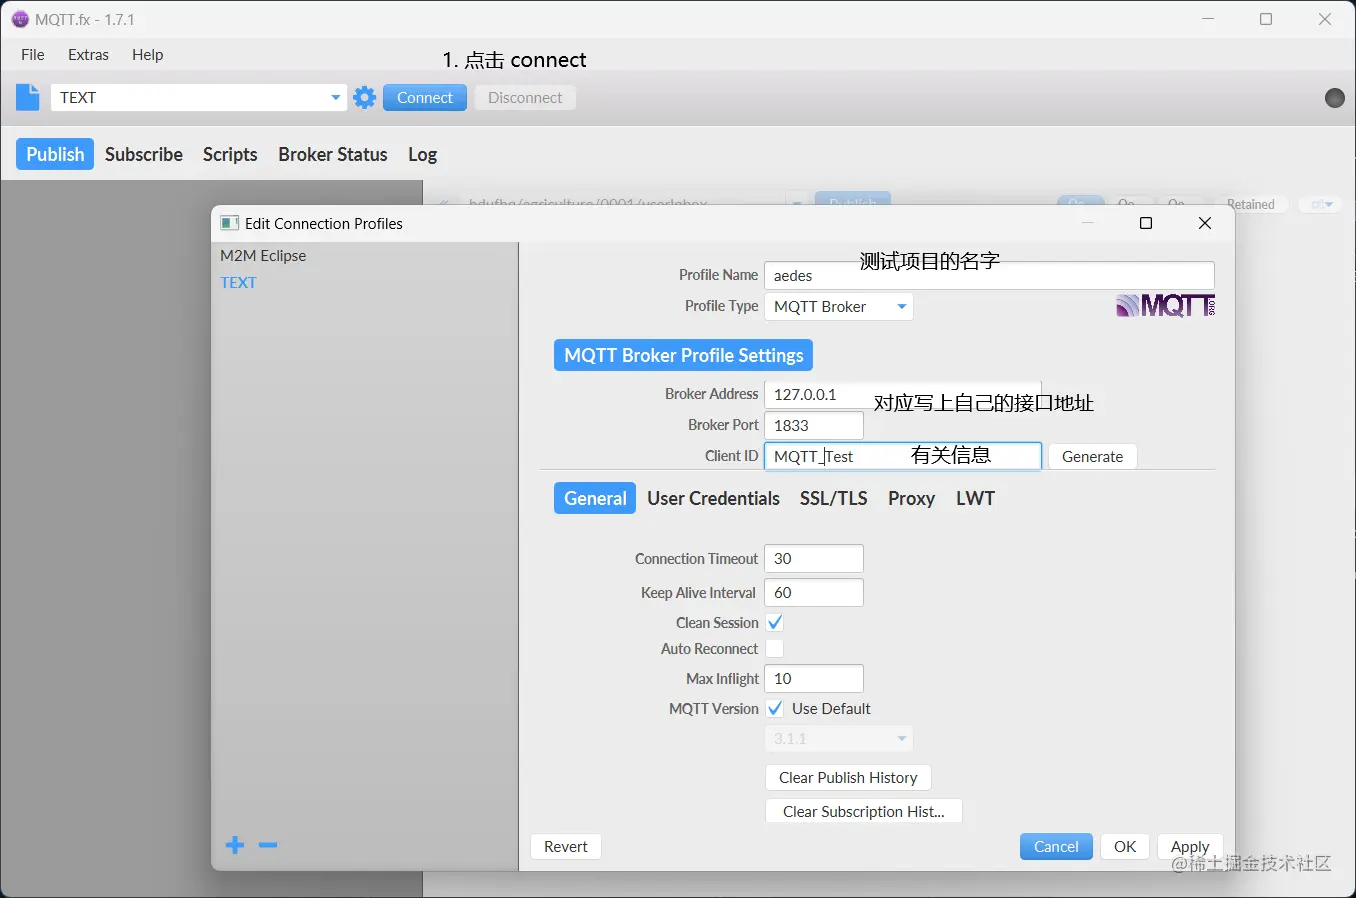1356x898 pixels.
Task: Click the OK button
Action: (x=1125, y=846)
